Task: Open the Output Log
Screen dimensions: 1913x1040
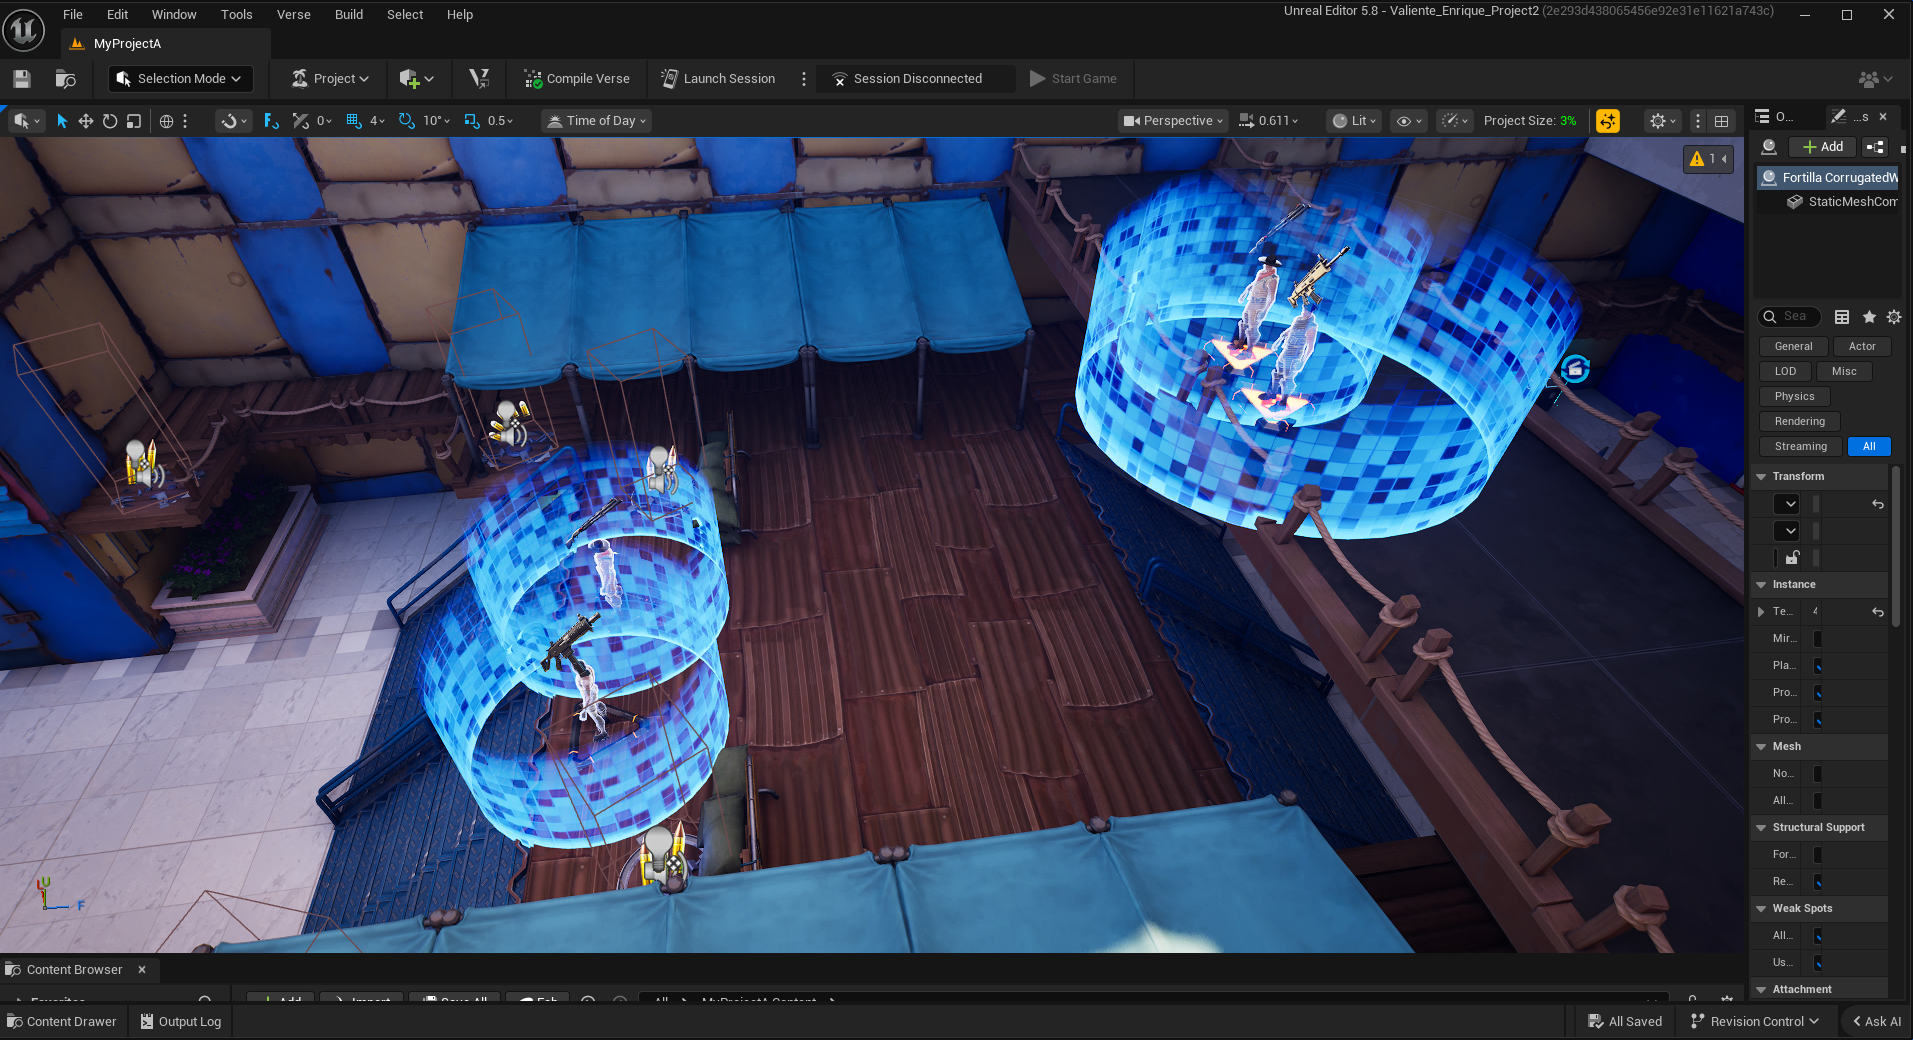Action: tap(181, 1022)
